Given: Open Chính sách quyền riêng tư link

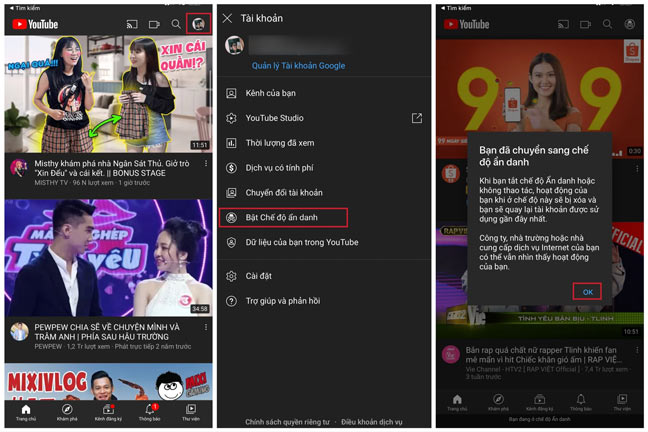Looking at the screenshot, I should [287, 423].
